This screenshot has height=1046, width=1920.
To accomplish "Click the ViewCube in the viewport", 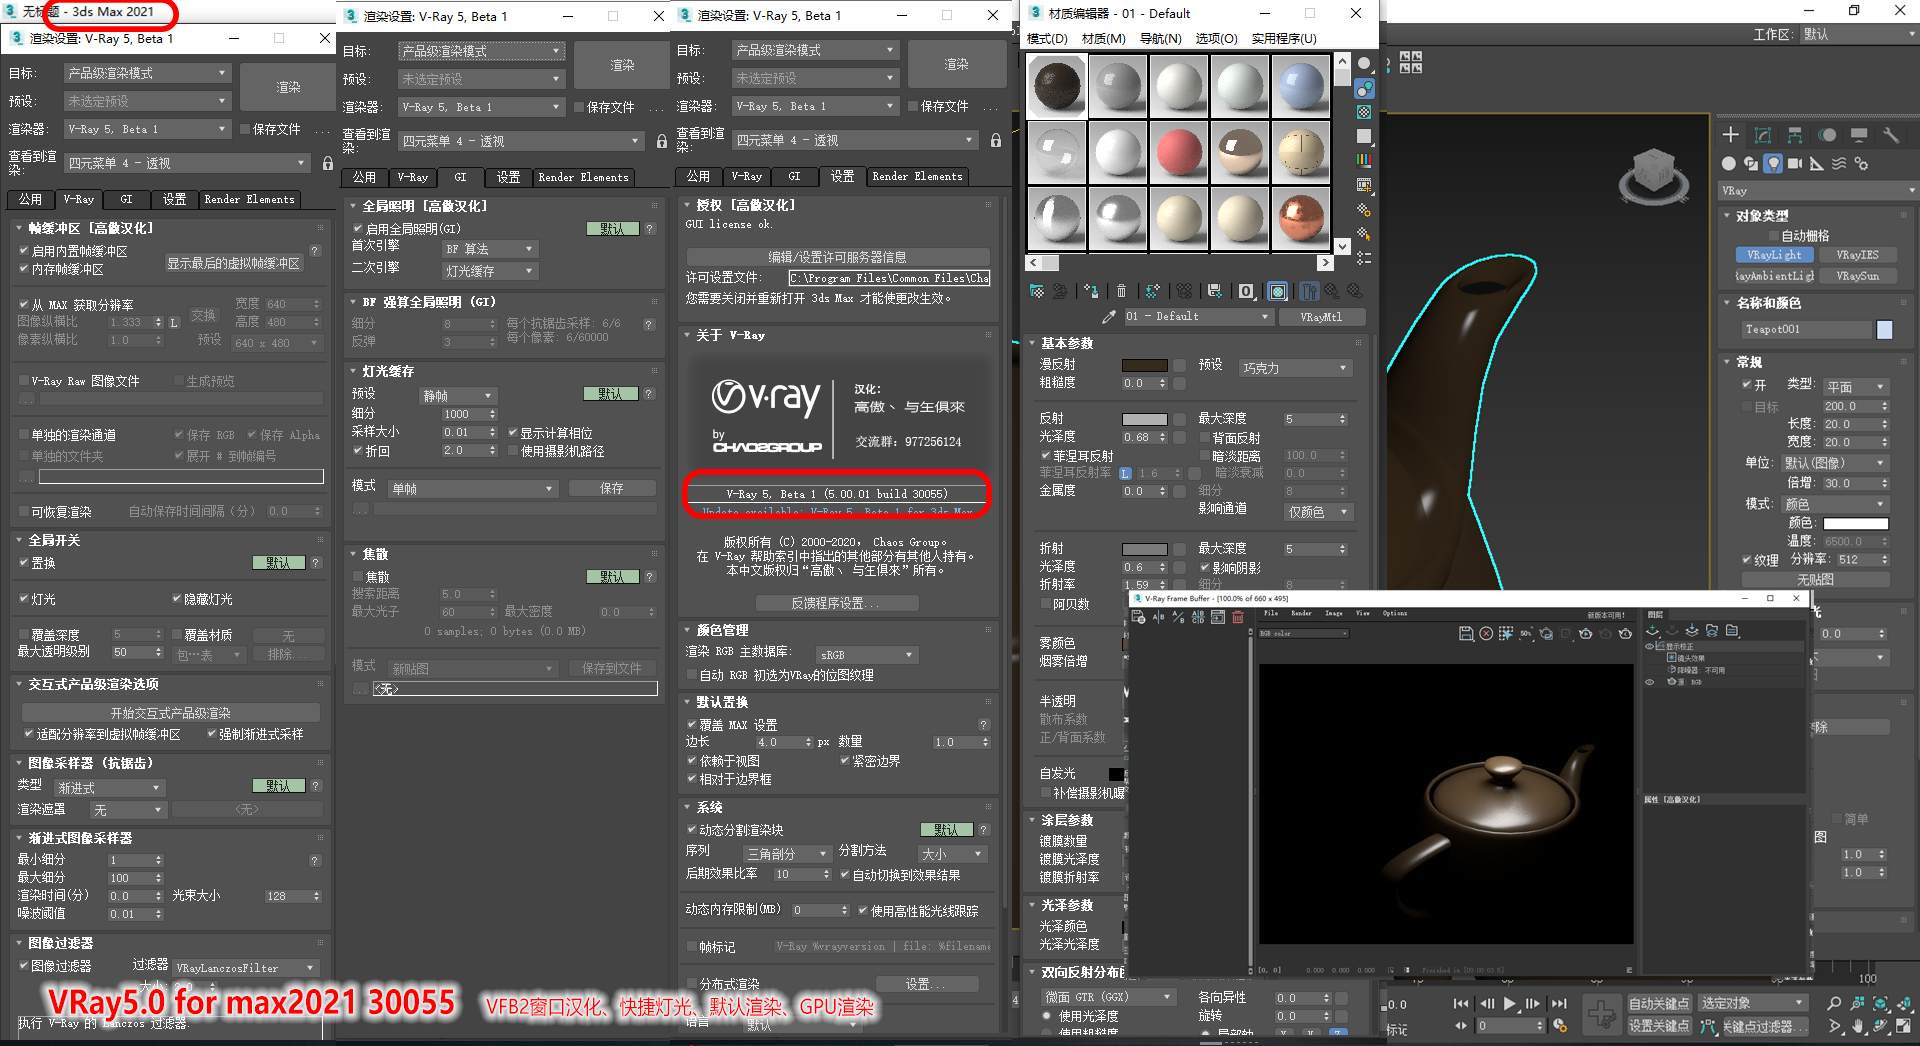I will pos(1653,175).
